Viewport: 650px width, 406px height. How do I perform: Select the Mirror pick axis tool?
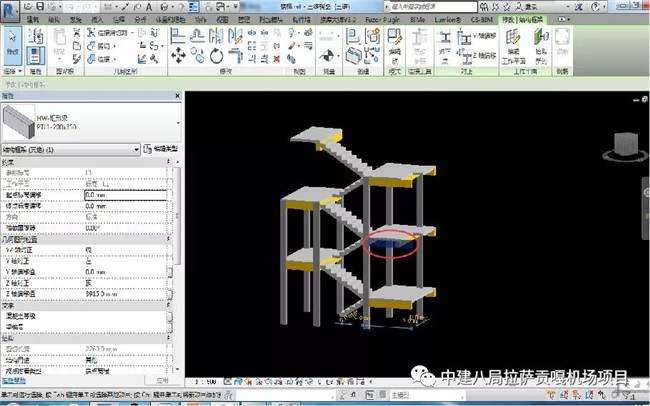coord(216,36)
